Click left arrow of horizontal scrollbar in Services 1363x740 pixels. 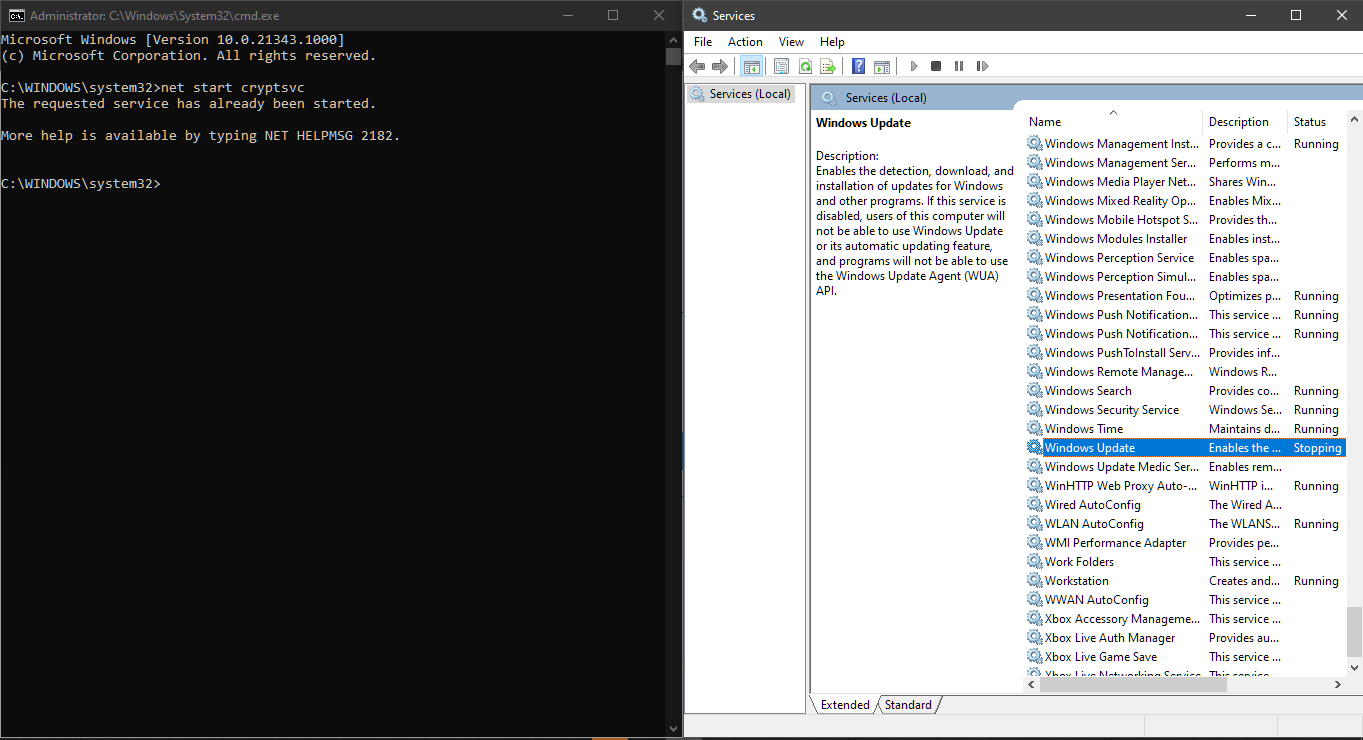1033,683
